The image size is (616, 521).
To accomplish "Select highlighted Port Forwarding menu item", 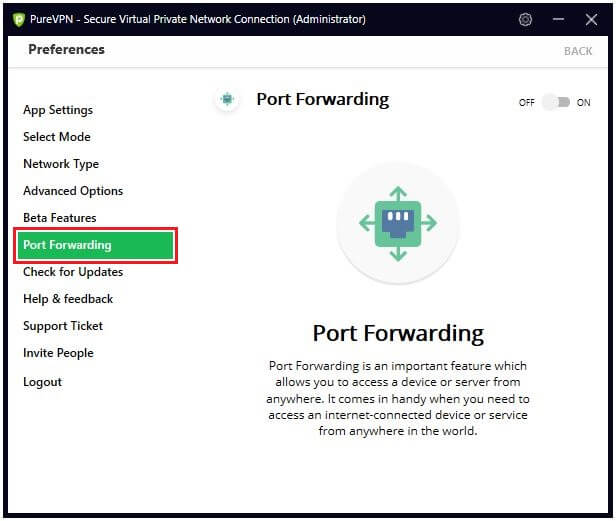I will pos(95,245).
